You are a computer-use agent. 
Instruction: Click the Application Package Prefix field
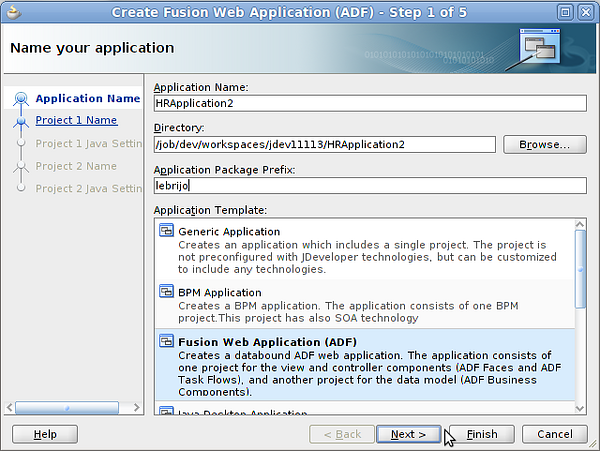(369, 185)
